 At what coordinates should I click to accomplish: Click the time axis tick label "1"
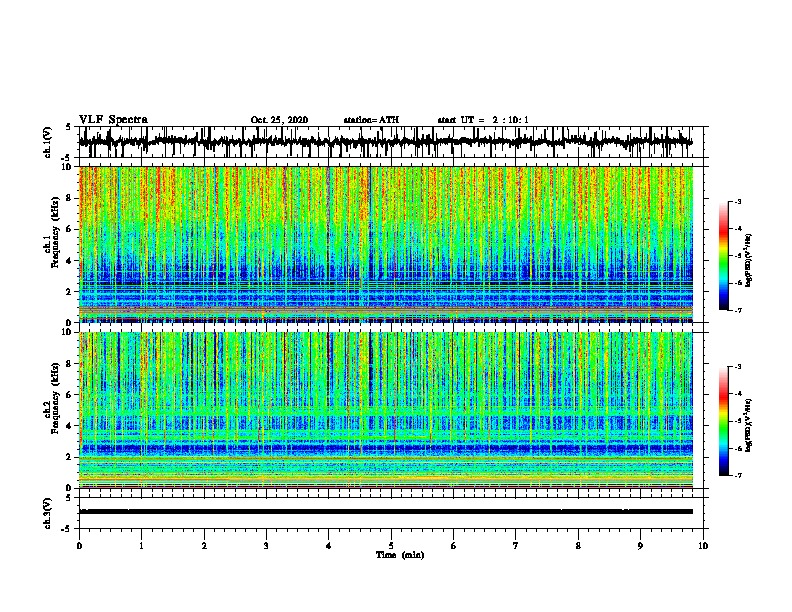coord(141,546)
